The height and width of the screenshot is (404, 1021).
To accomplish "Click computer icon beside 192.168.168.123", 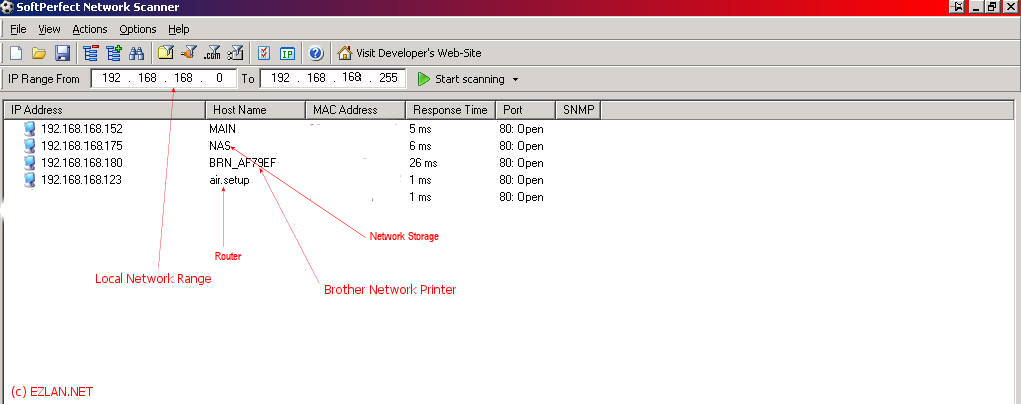I will pos(29,180).
